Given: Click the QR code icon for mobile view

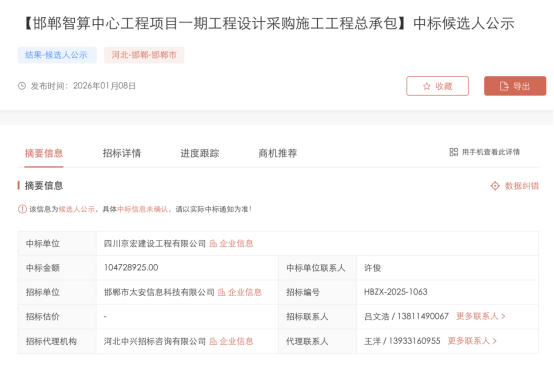Looking at the screenshot, I should point(454,152).
